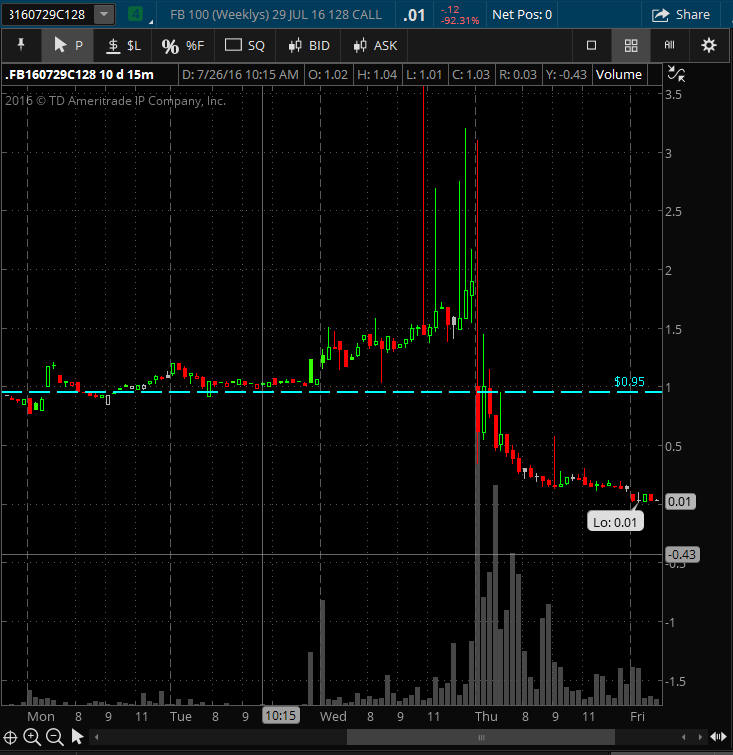733x755 pixels.
Task: Toggle the ASK candle display
Action: tap(372, 46)
